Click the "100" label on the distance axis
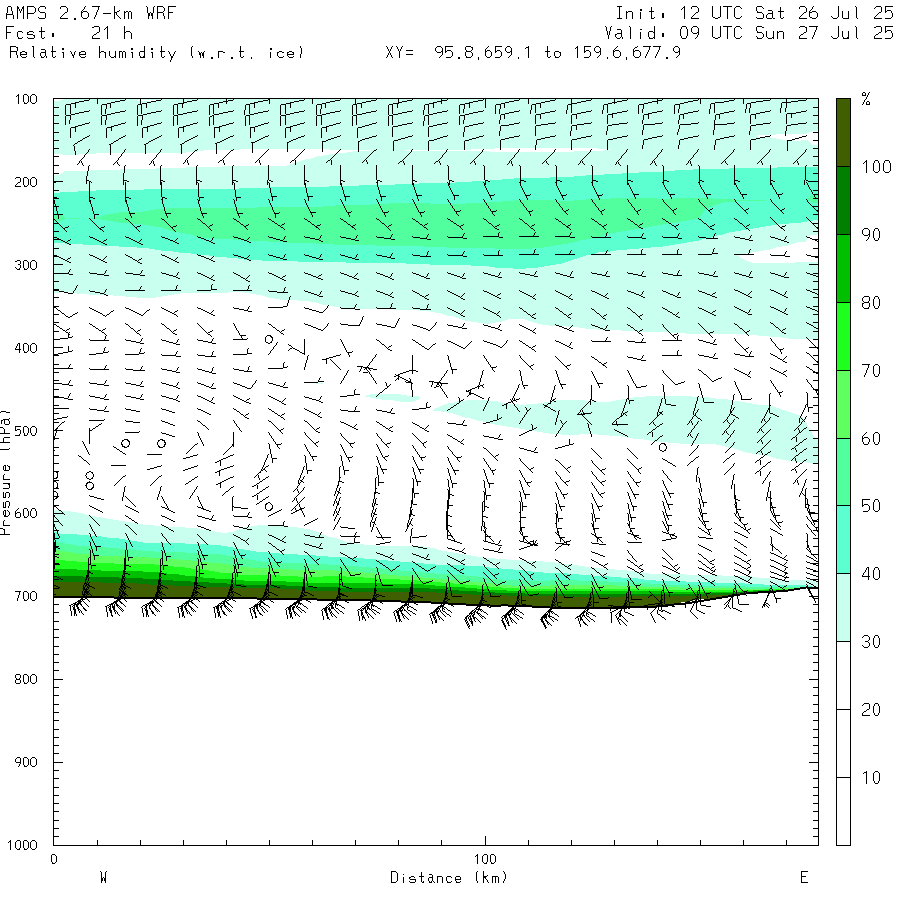The image size is (900, 900). 485,859
